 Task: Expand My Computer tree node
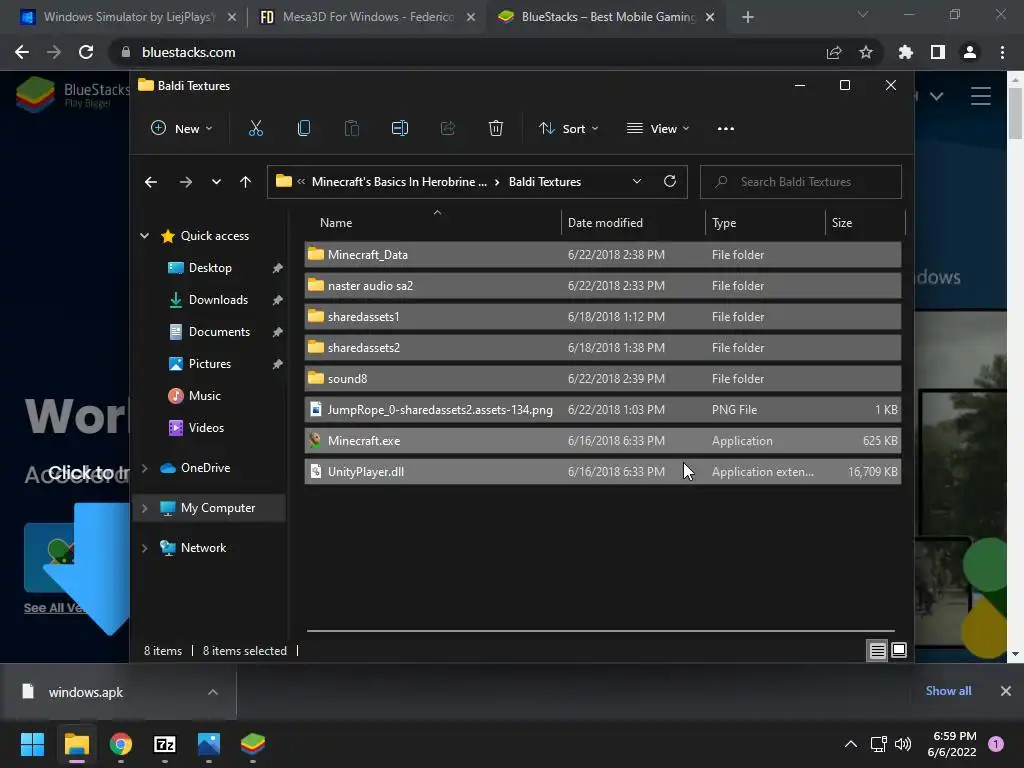[x=144, y=507]
